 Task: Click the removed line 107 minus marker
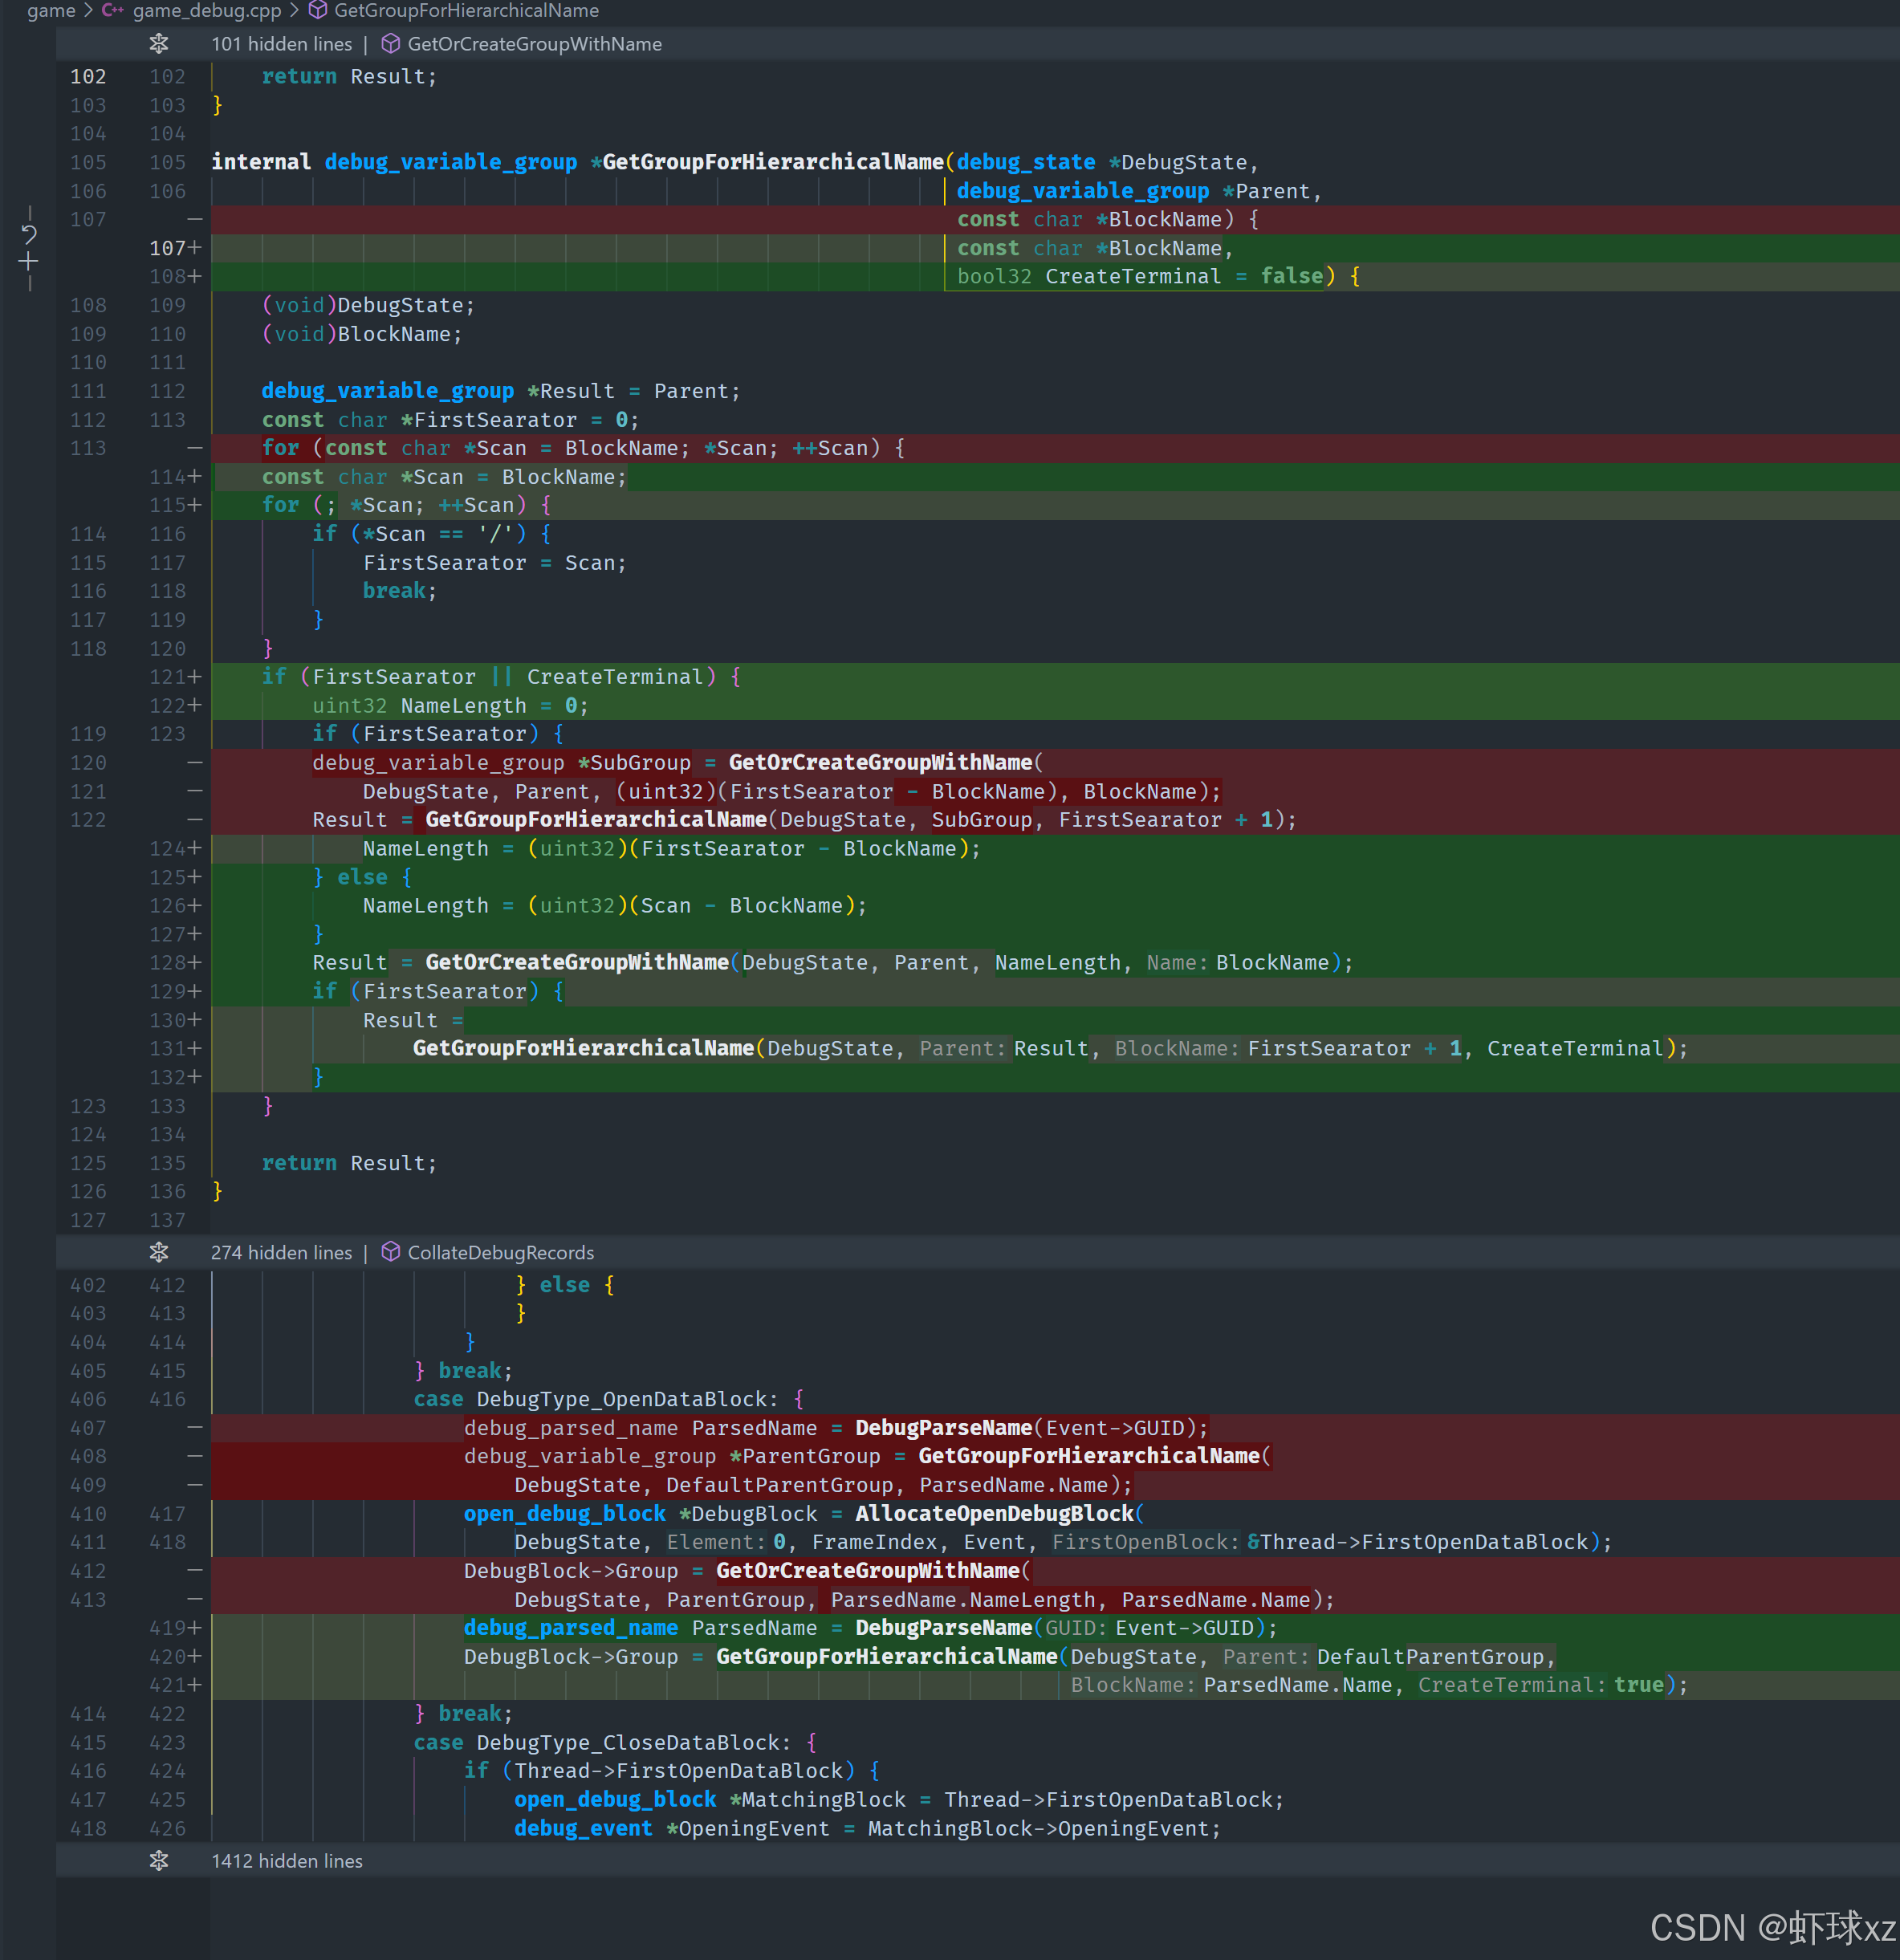coord(194,219)
